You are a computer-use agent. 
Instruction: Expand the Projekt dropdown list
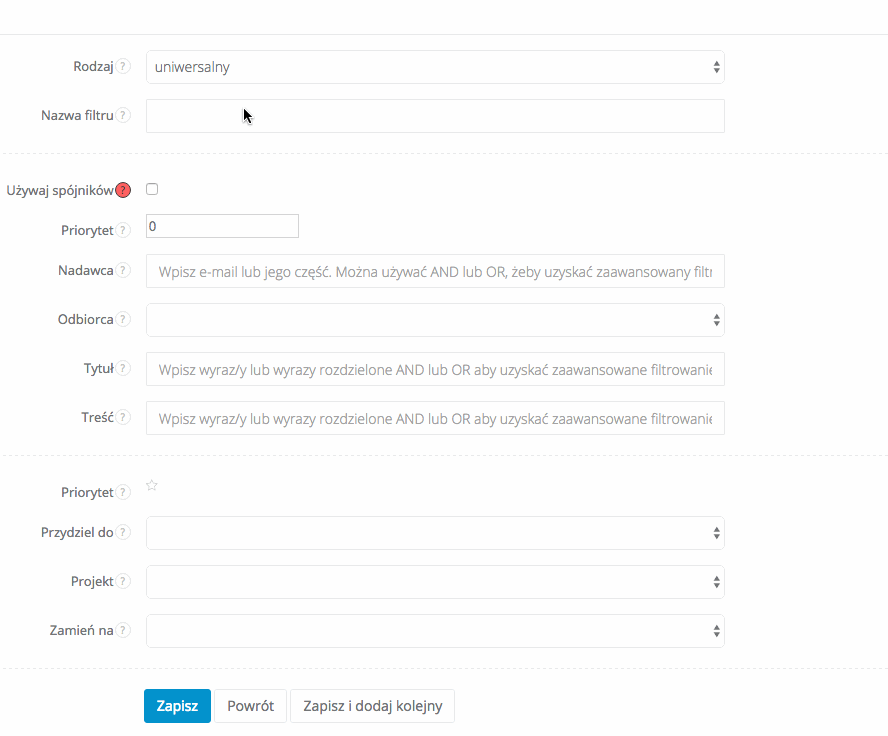coord(435,581)
